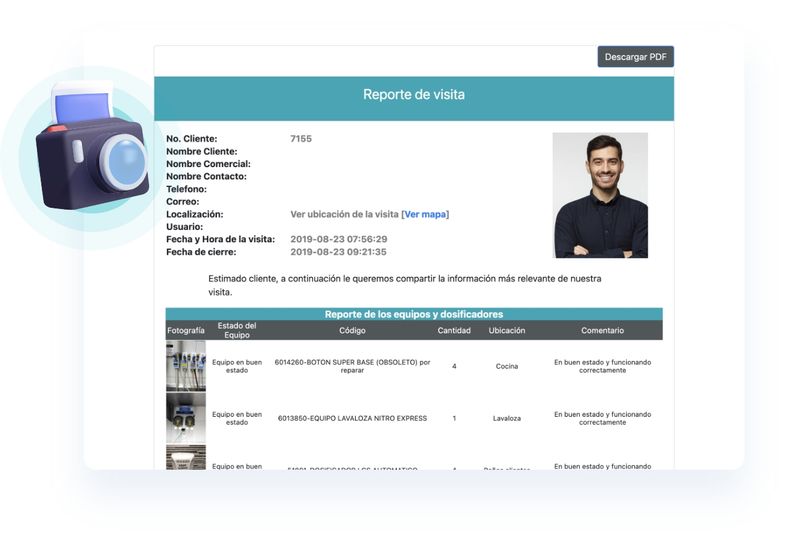800x550 pixels.
Task: Click the status in the BOTON SUPER BASE row
Action: tap(237, 366)
